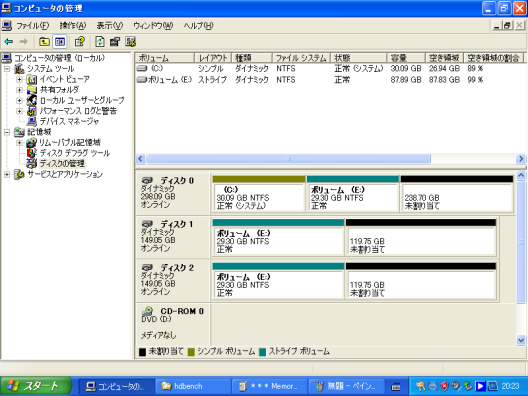This screenshot has height=396, width=528.
Task: Open the ファイル(F) menu
Action: (x=33, y=26)
